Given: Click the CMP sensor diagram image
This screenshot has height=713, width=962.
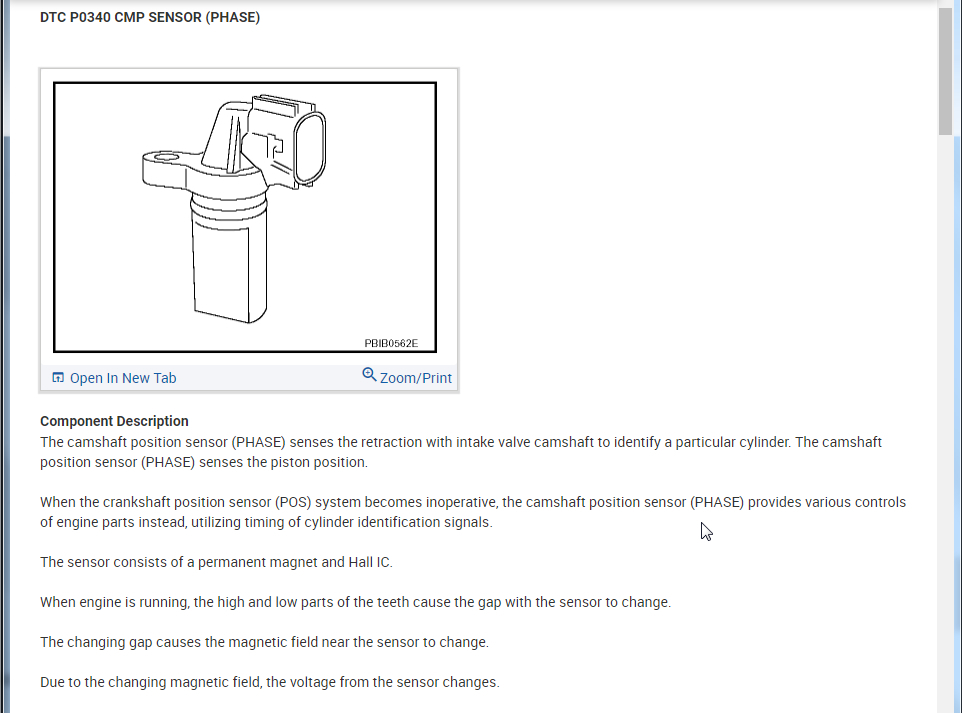Looking at the screenshot, I should 245,217.
